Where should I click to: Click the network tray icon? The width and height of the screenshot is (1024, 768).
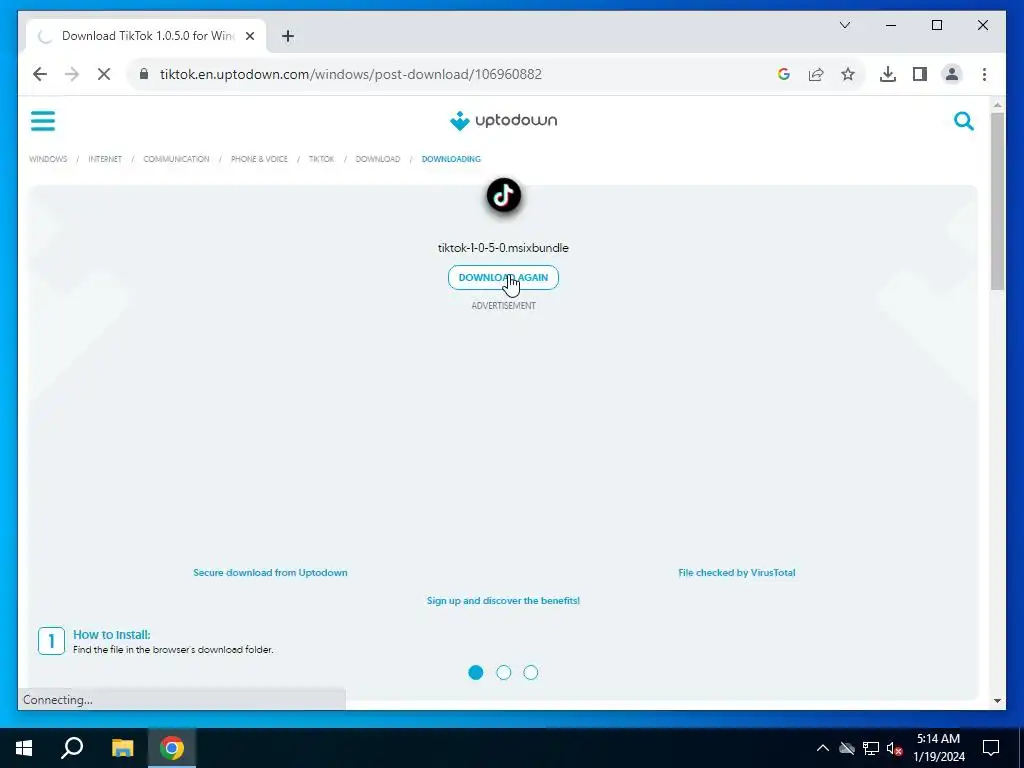[x=871, y=748]
